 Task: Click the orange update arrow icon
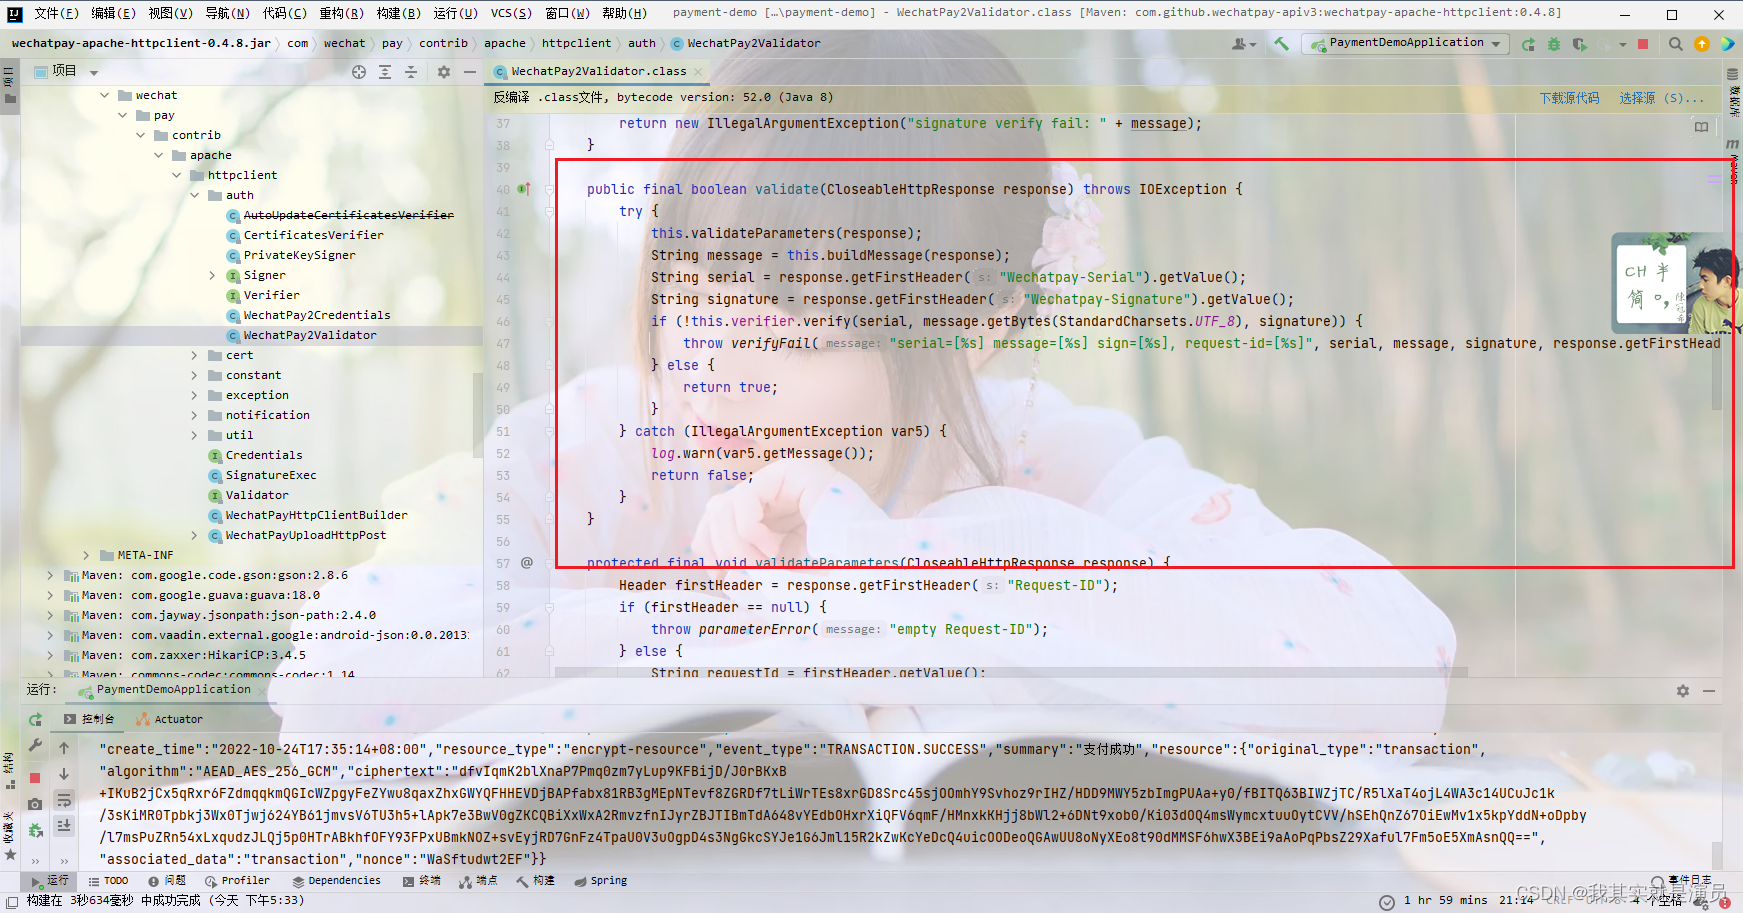1702,44
